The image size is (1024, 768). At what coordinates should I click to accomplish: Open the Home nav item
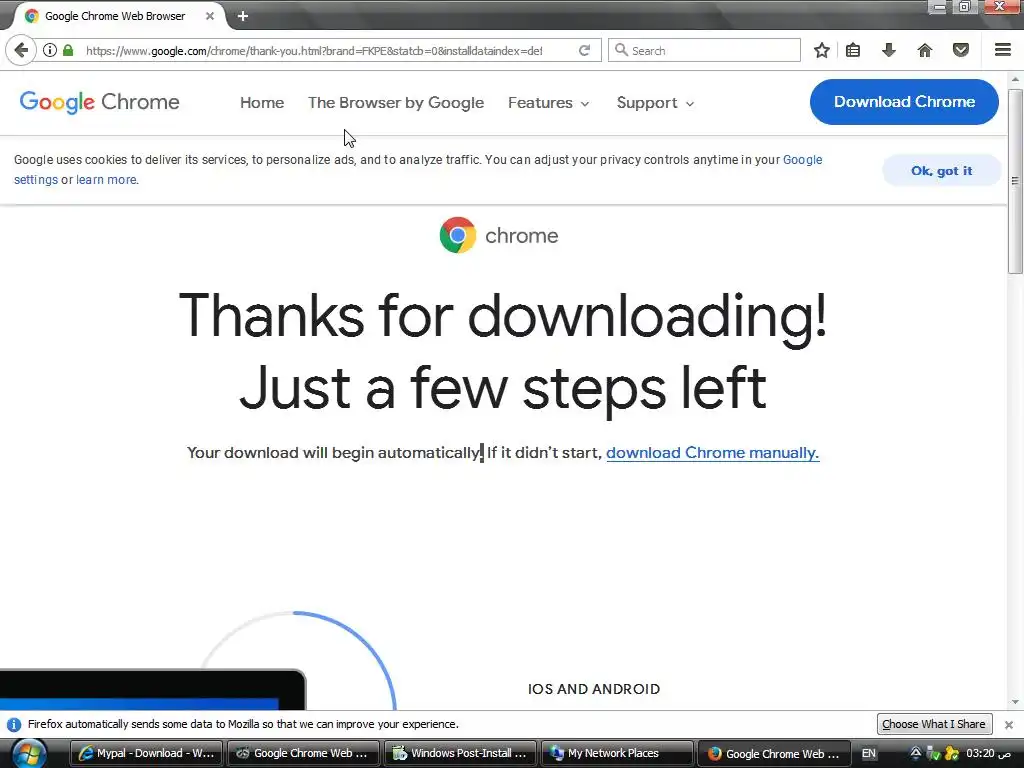pos(262,103)
